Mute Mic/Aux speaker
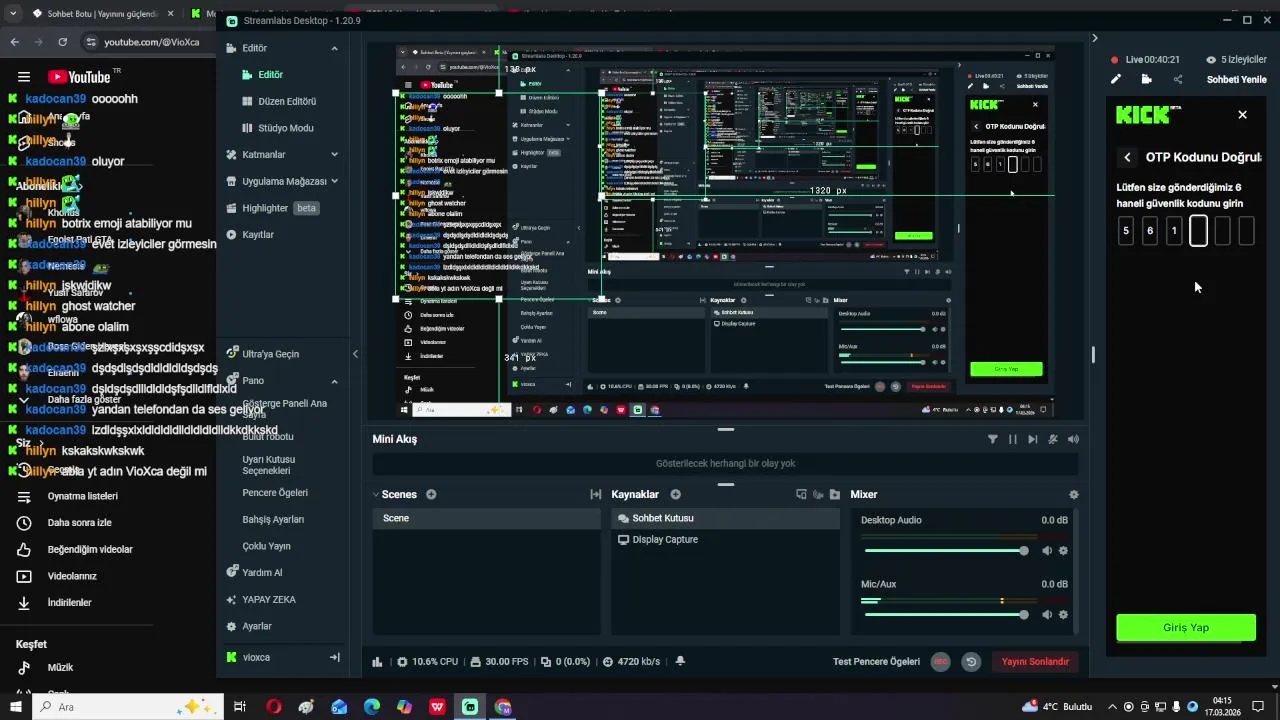The width and height of the screenshot is (1280, 720). (1047, 615)
